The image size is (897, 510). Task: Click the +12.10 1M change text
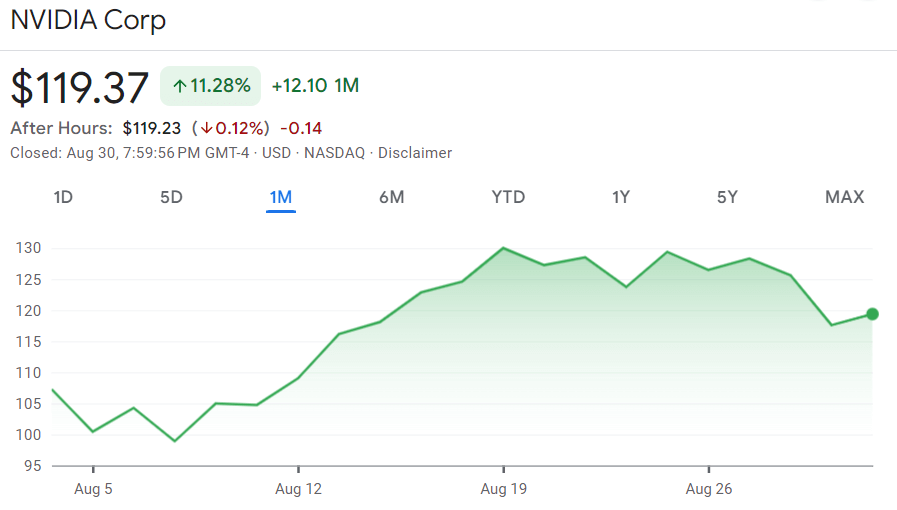pos(315,86)
